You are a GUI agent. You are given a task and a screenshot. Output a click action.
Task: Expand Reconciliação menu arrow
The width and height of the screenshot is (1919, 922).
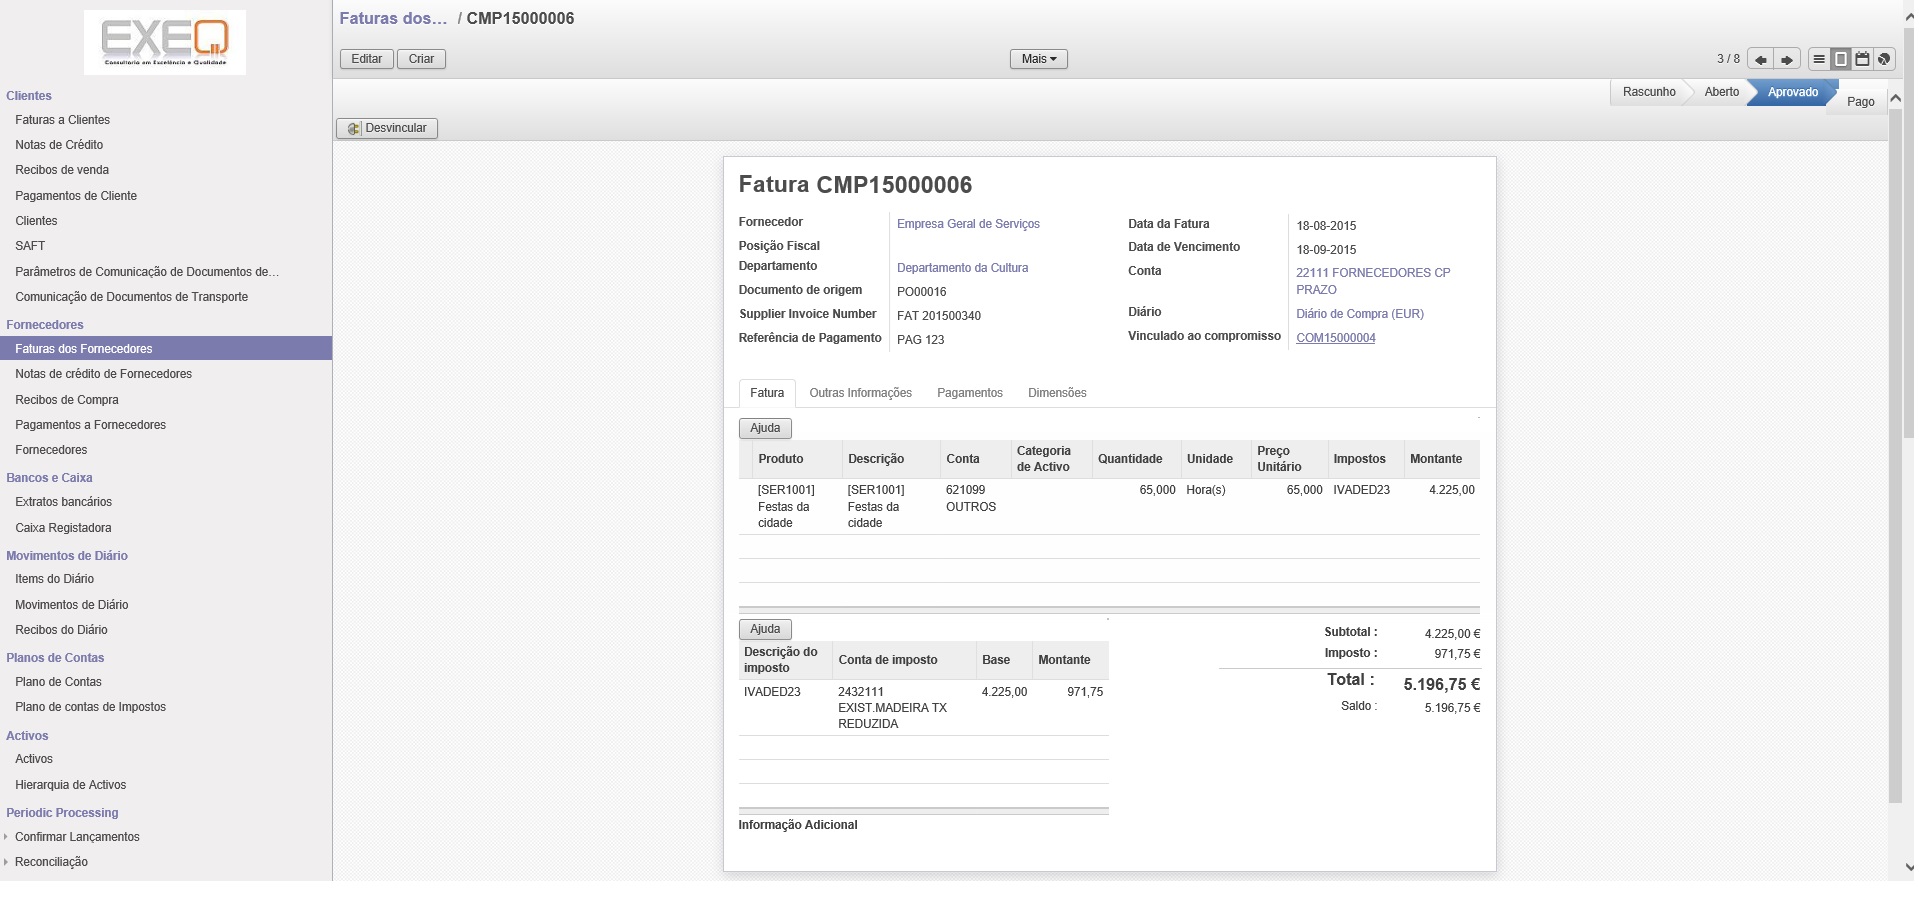click(6, 862)
